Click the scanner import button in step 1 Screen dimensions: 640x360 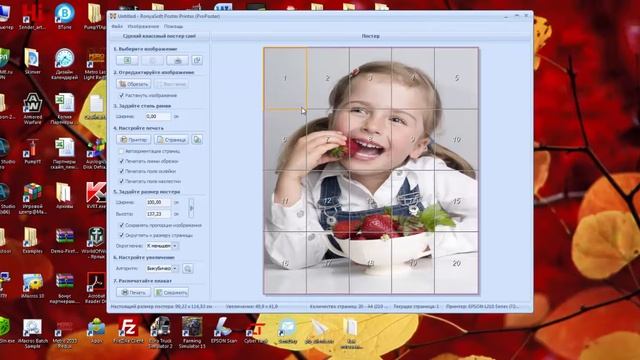coord(178,60)
